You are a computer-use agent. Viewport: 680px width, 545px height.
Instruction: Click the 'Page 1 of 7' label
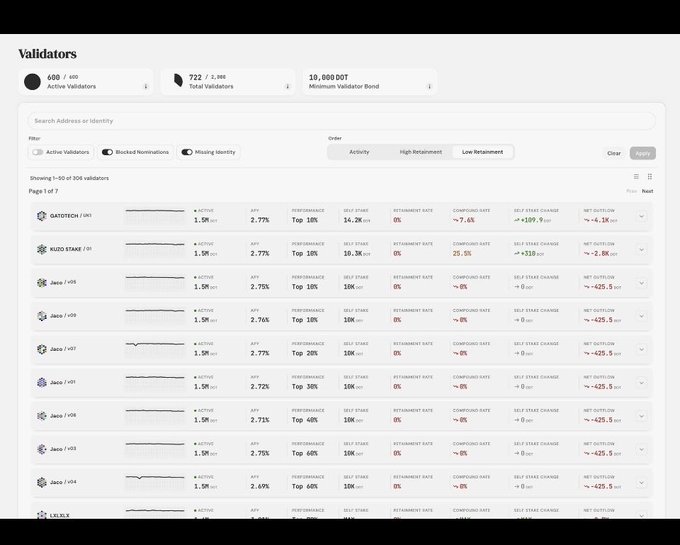coord(43,191)
